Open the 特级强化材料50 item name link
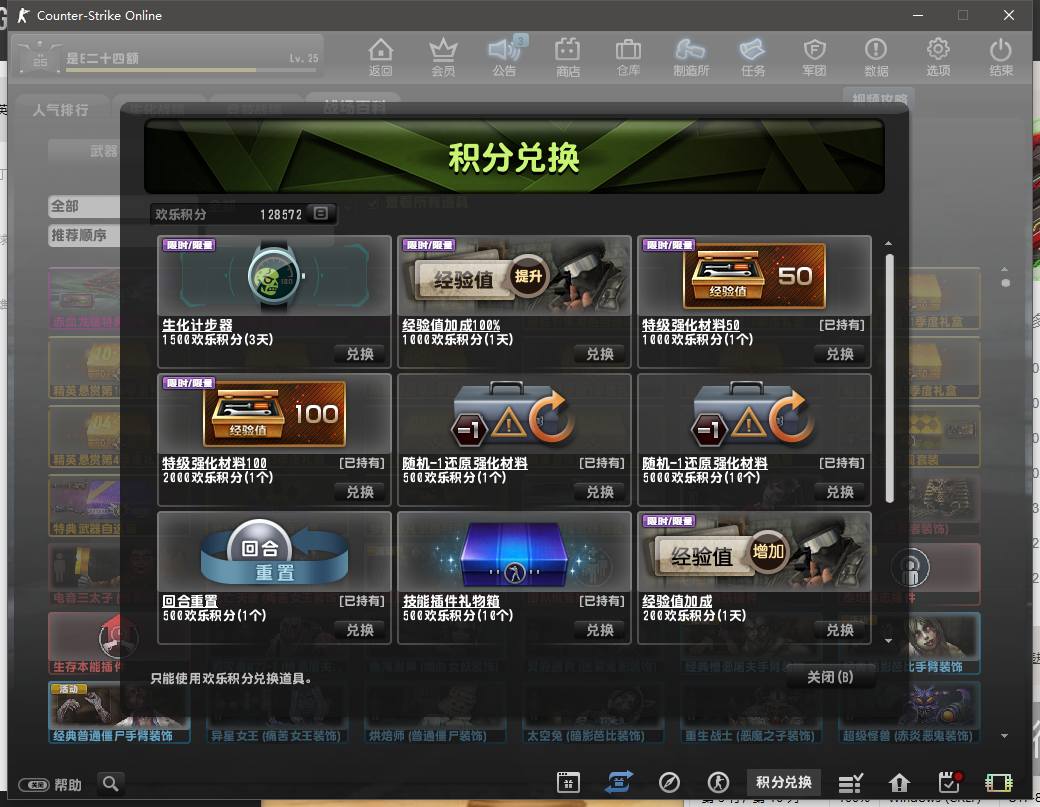The height and width of the screenshot is (807, 1040). point(690,325)
